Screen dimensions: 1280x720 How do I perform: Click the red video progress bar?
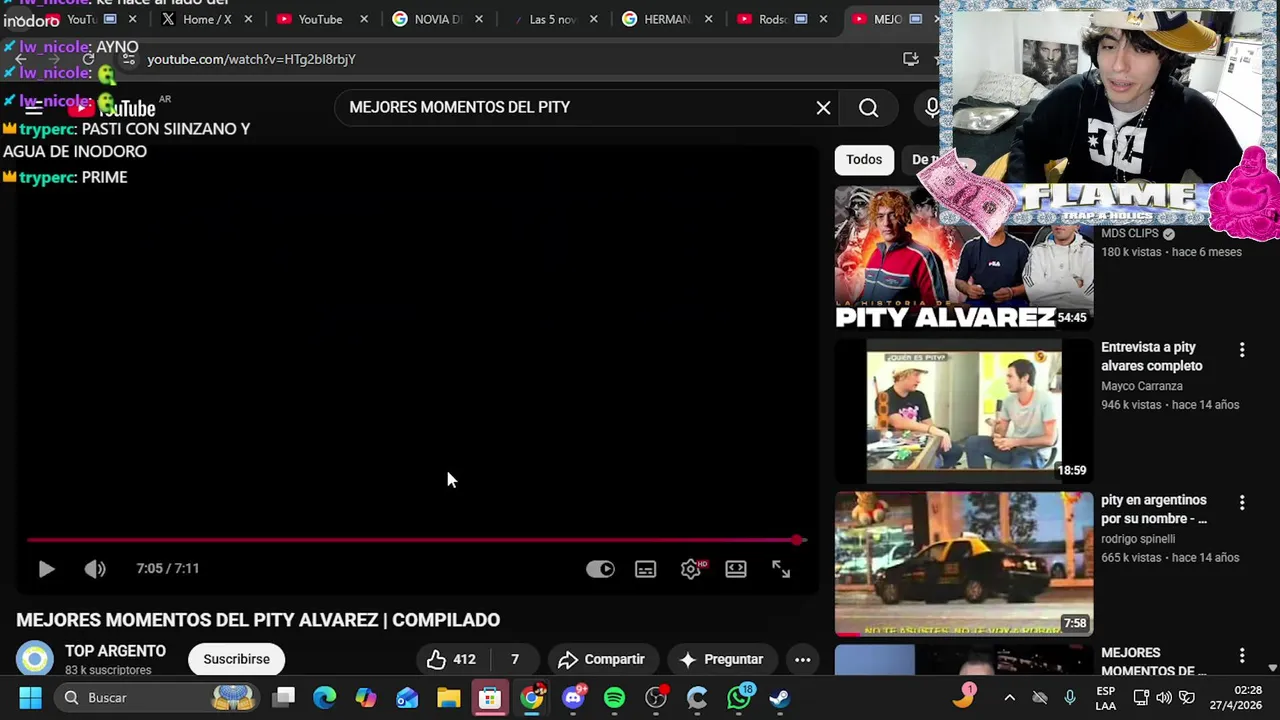415,540
